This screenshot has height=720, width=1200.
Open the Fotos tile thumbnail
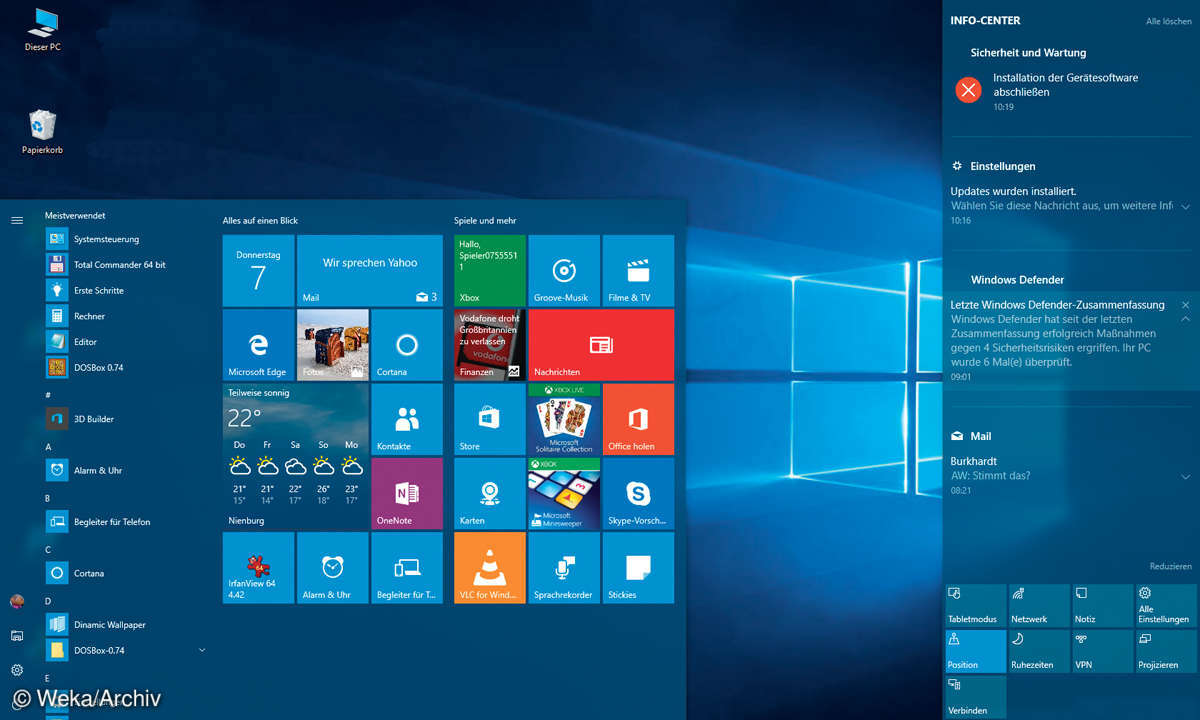click(x=333, y=345)
